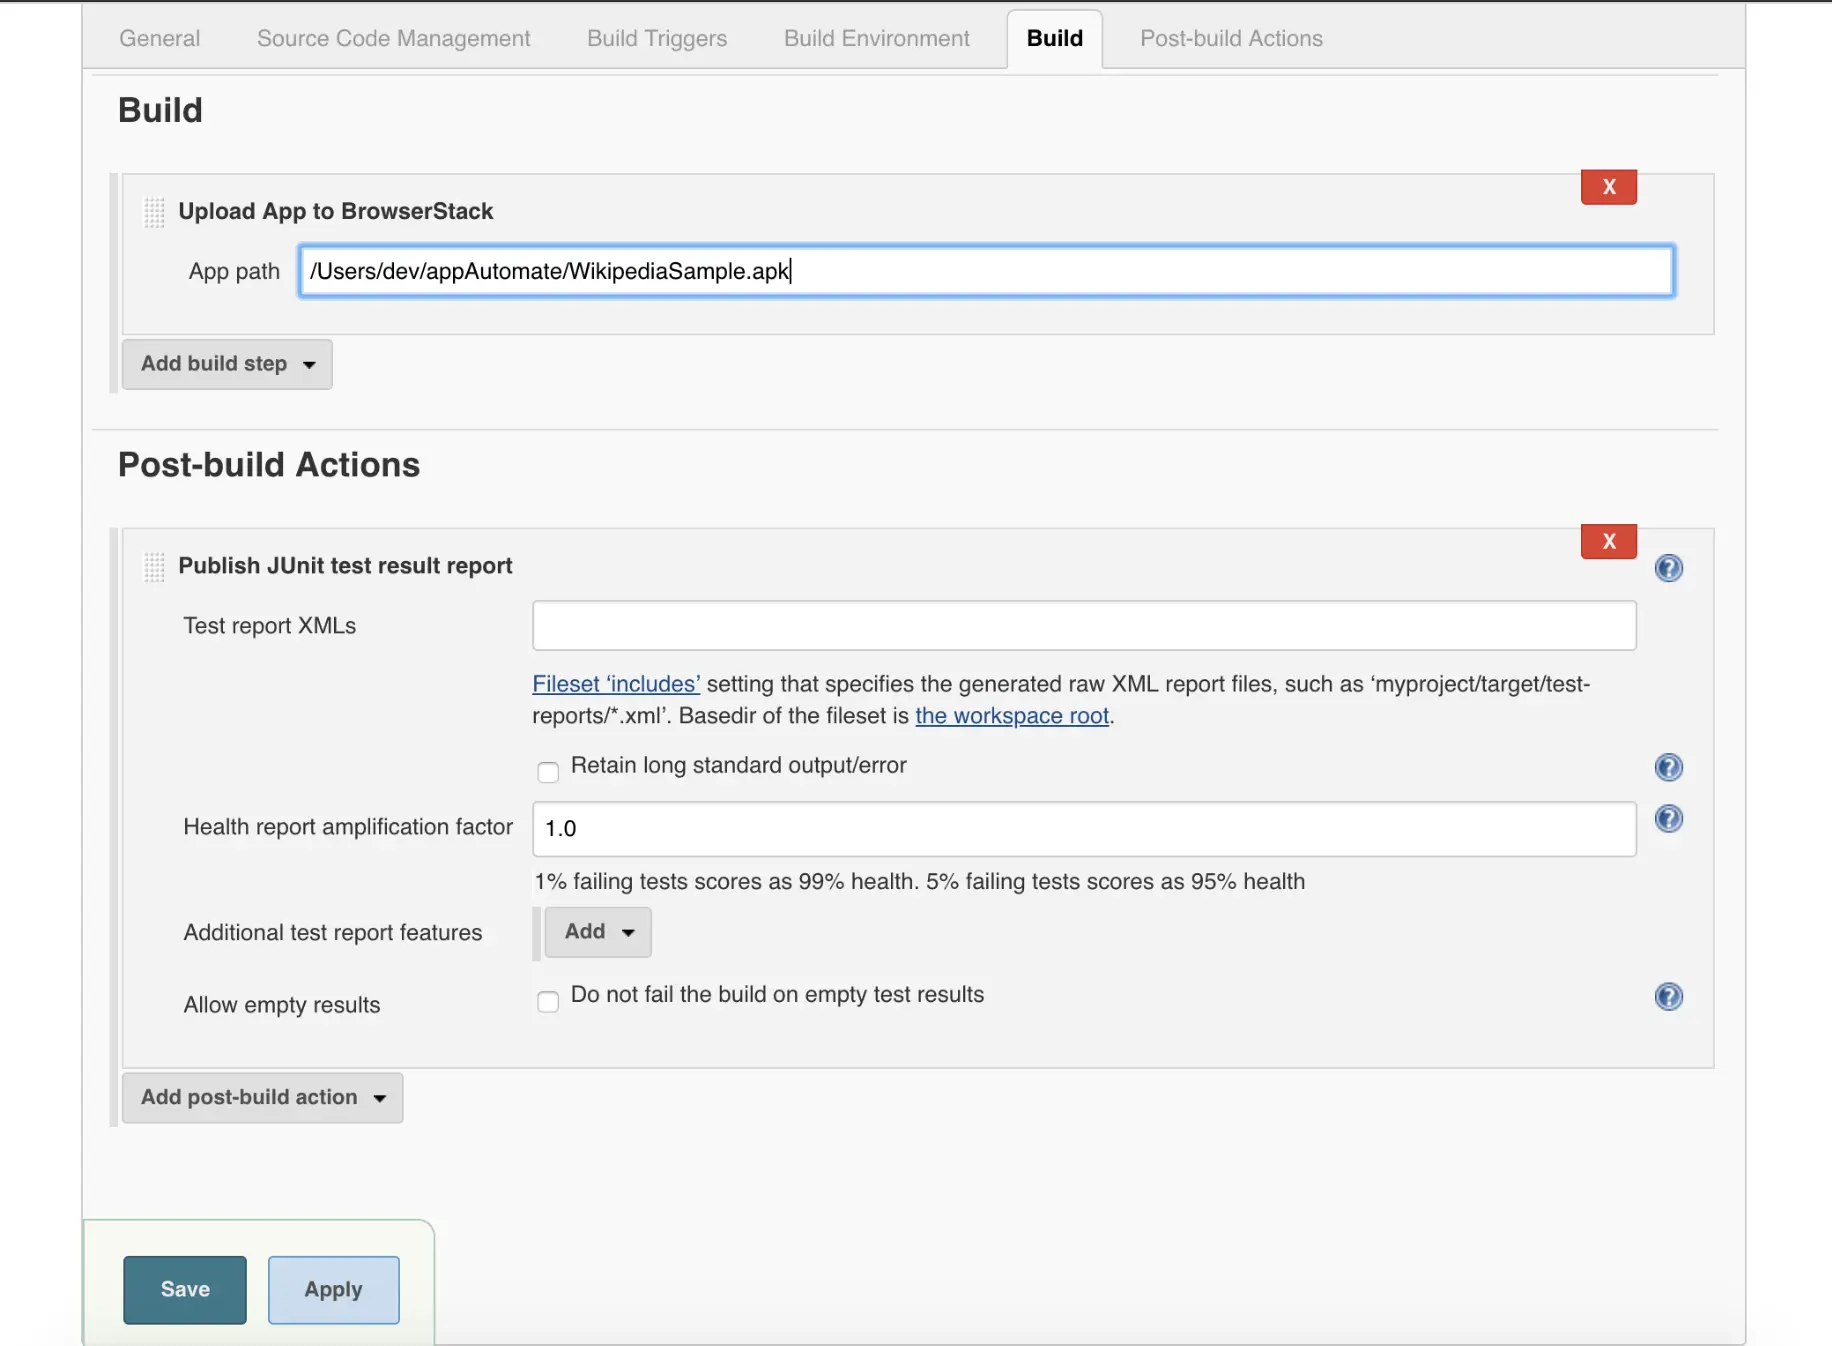
Task: Enable Retain long standard output/error checkbox
Action: pyautogui.click(x=548, y=772)
